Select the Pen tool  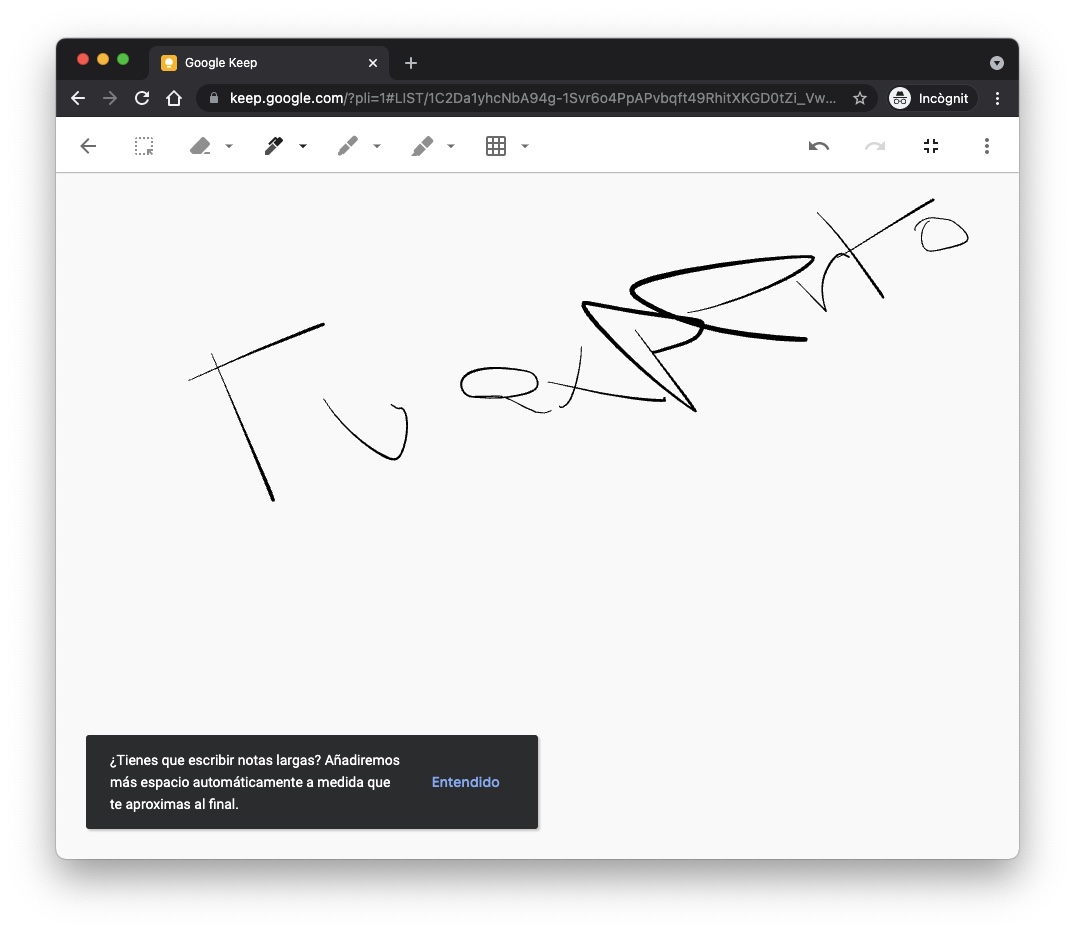[x=273, y=146]
